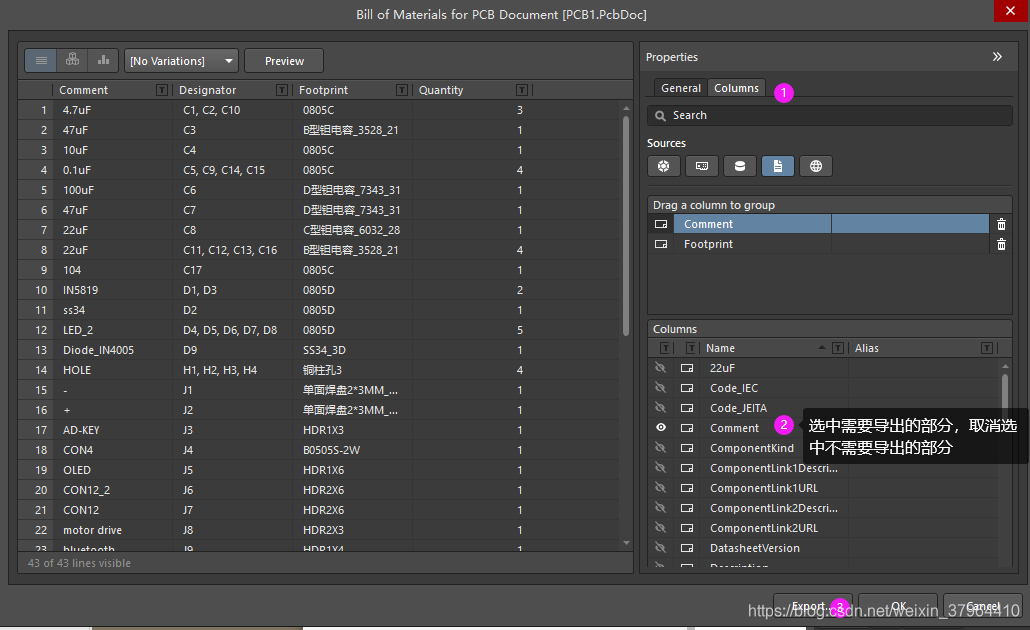Click the Preview button
Image resolution: width=1030 pixels, height=630 pixels.
(x=284, y=60)
